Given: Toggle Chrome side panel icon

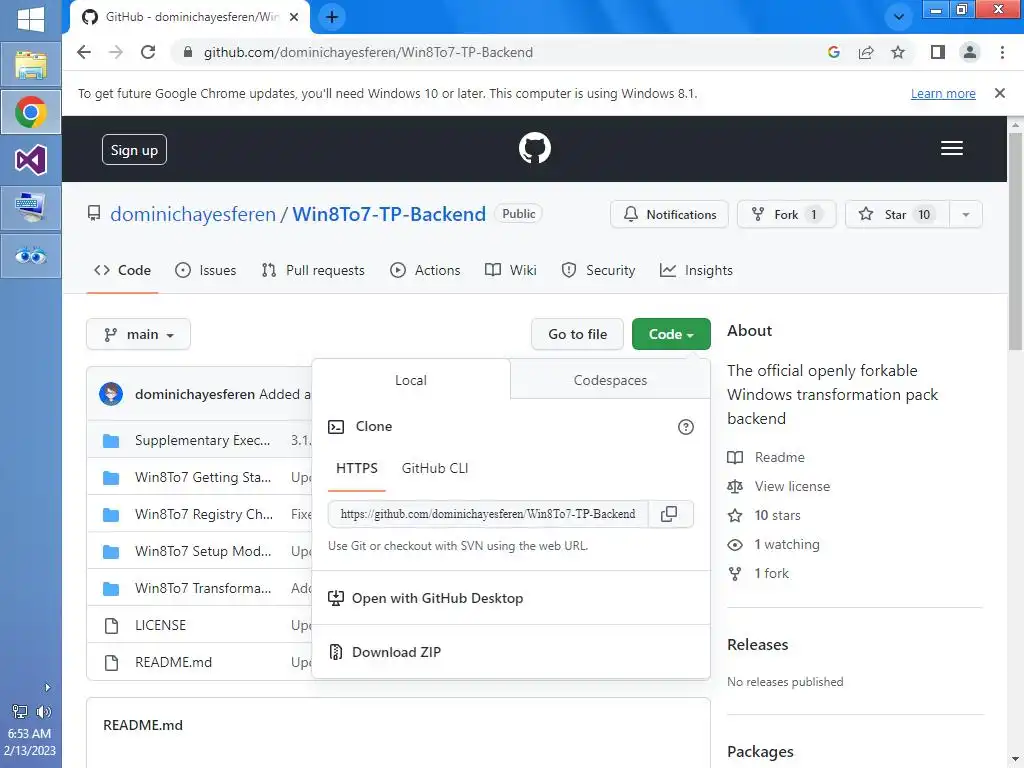Looking at the screenshot, I should coord(938,52).
